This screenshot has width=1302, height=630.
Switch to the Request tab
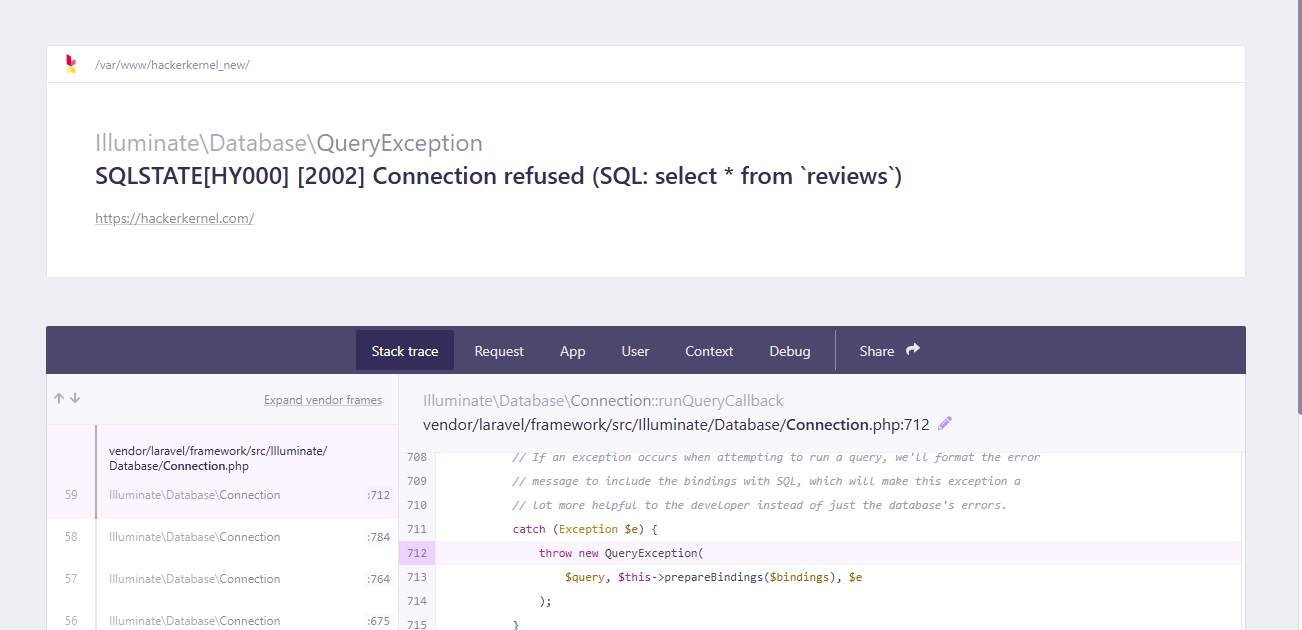pos(499,351)
